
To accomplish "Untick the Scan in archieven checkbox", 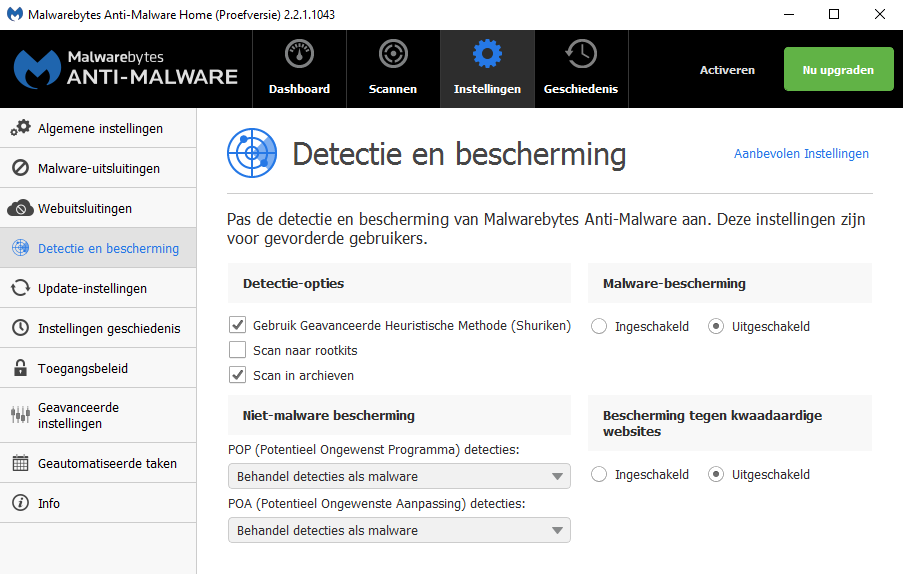I will point(238,375).
